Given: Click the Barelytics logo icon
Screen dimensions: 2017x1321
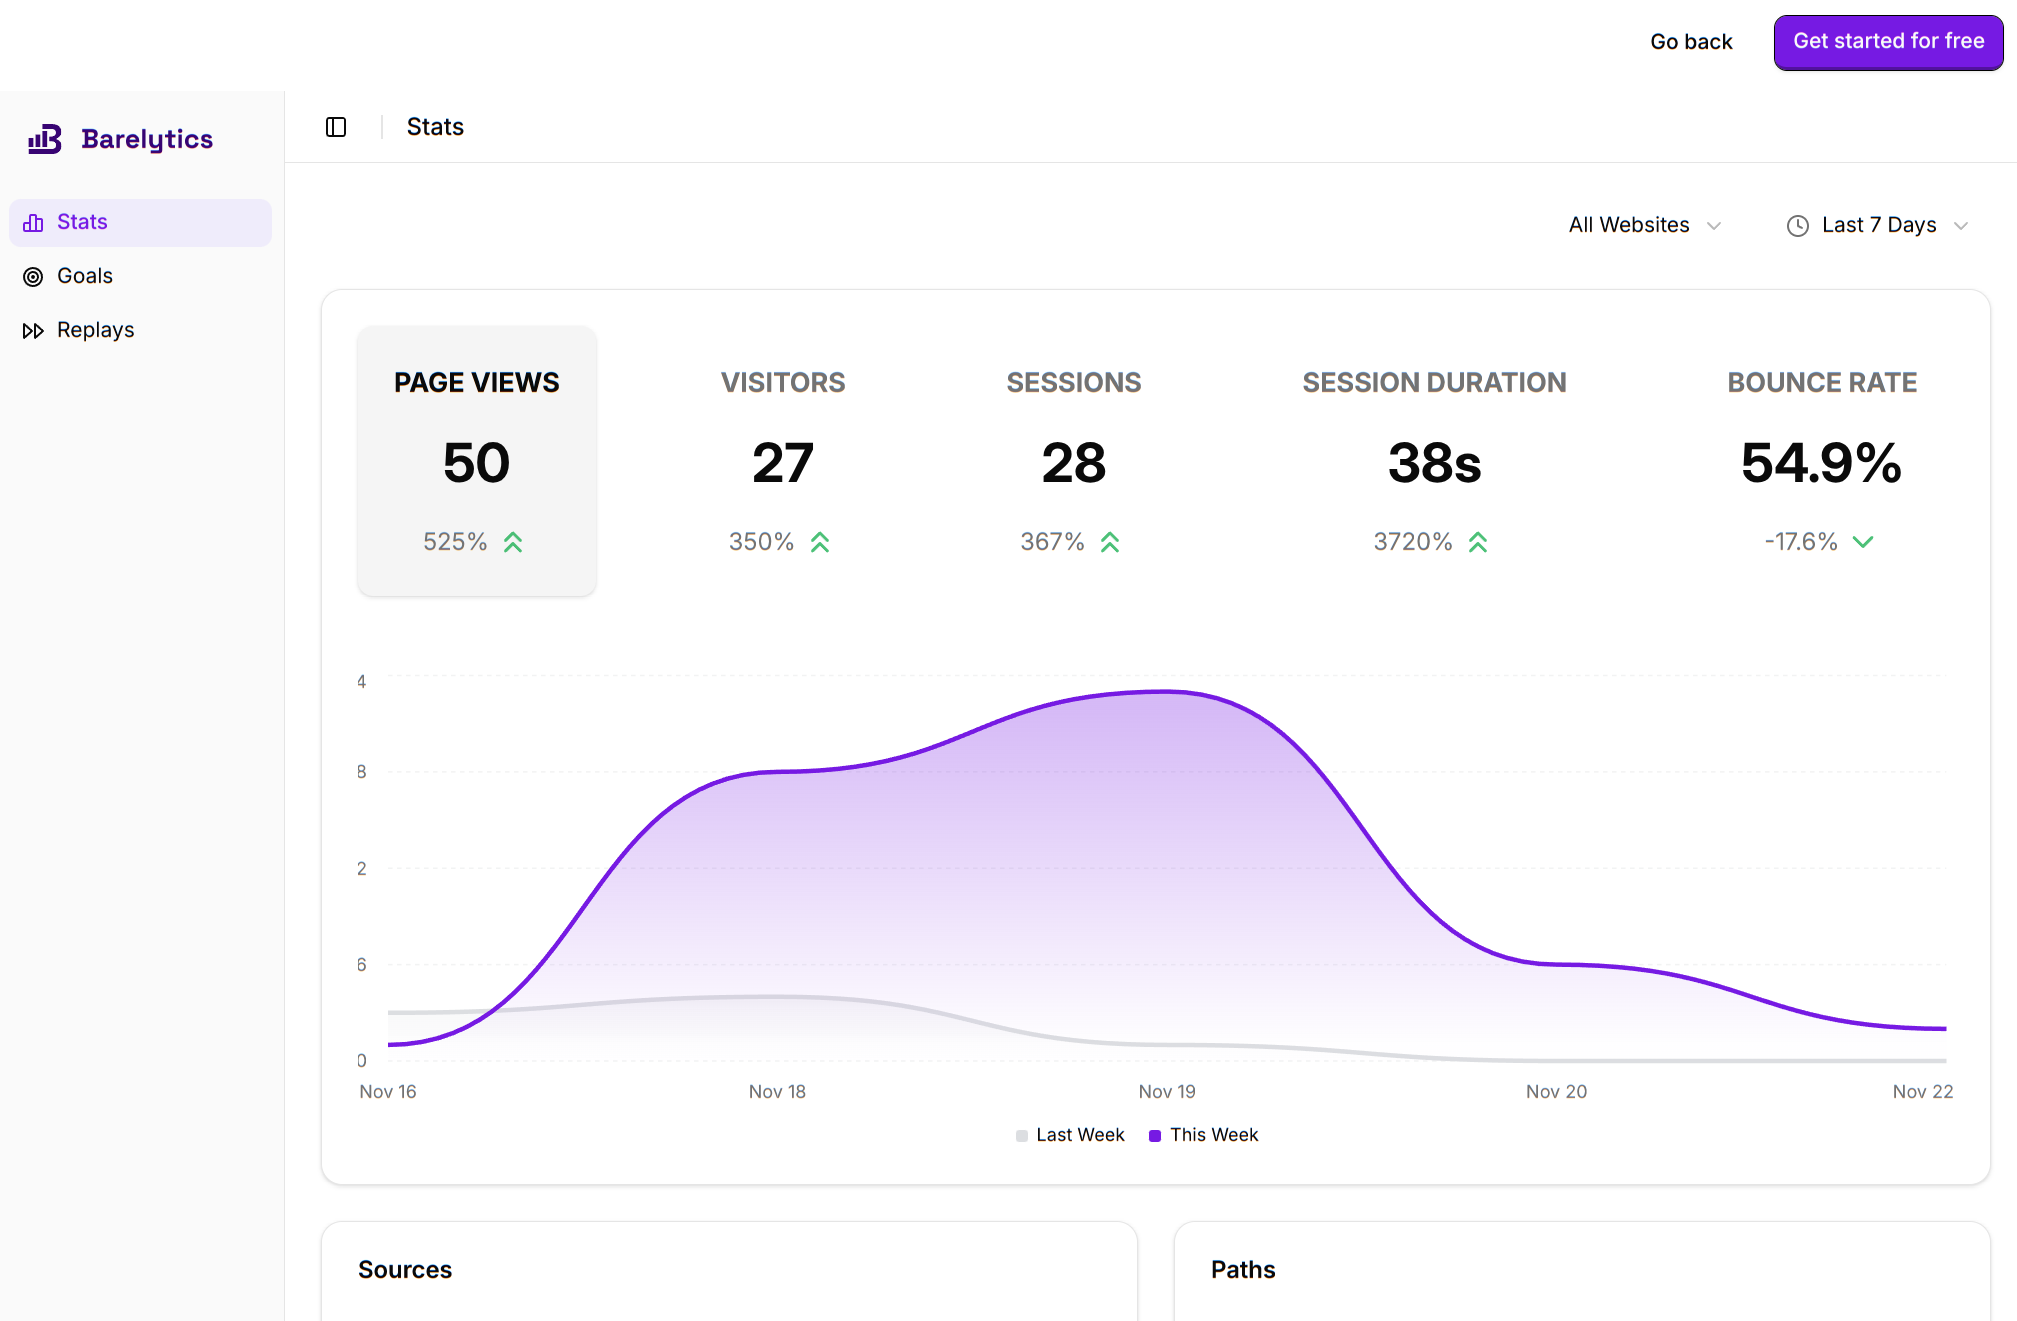Looking at the screenshot, I should pyautogui.click(x=45, y=139).
